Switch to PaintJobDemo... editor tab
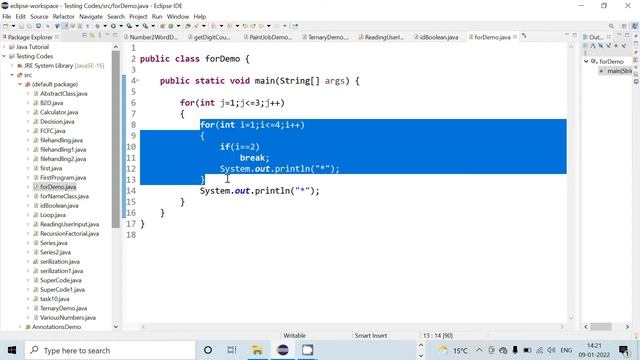 [268, 37]
